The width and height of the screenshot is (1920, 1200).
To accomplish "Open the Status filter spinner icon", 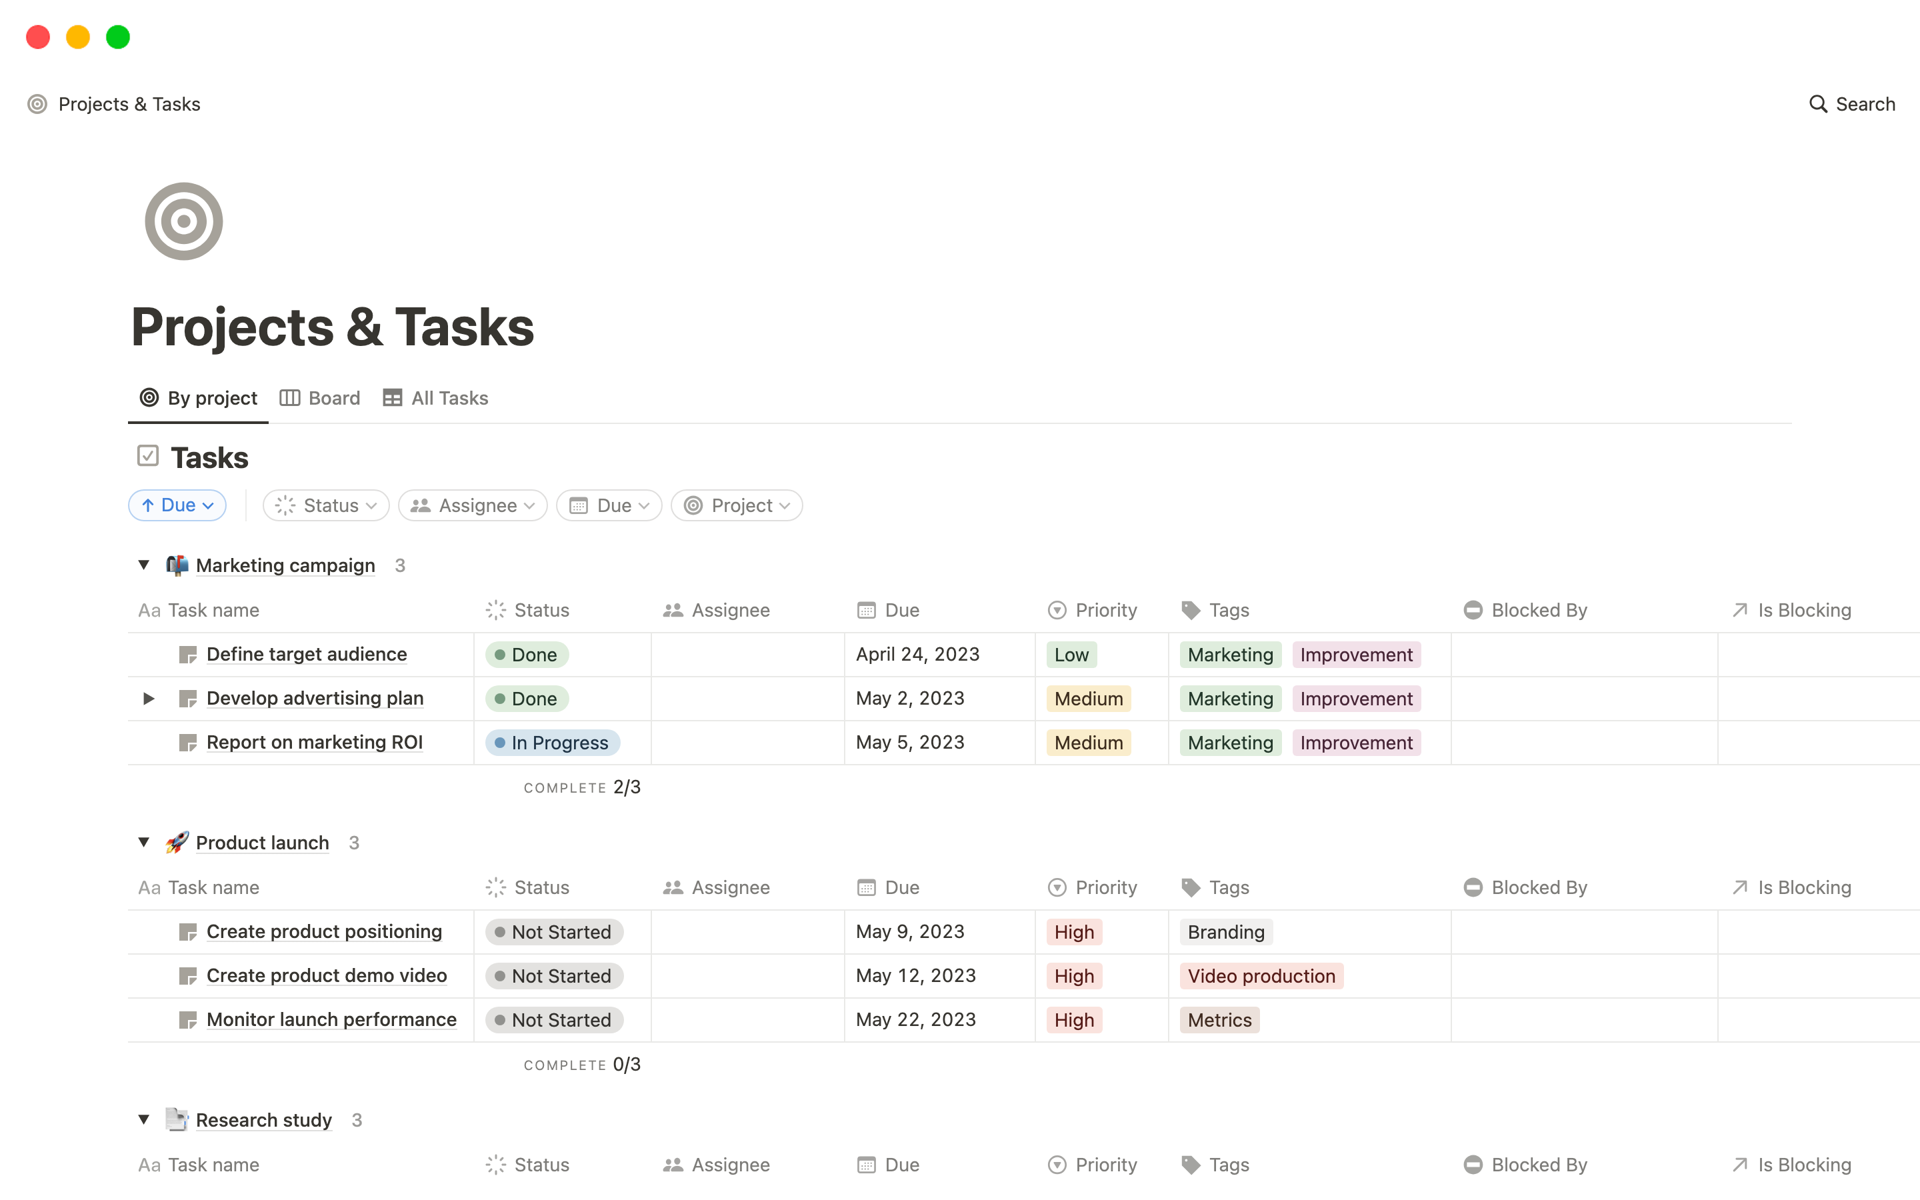I will coord(285,505).
